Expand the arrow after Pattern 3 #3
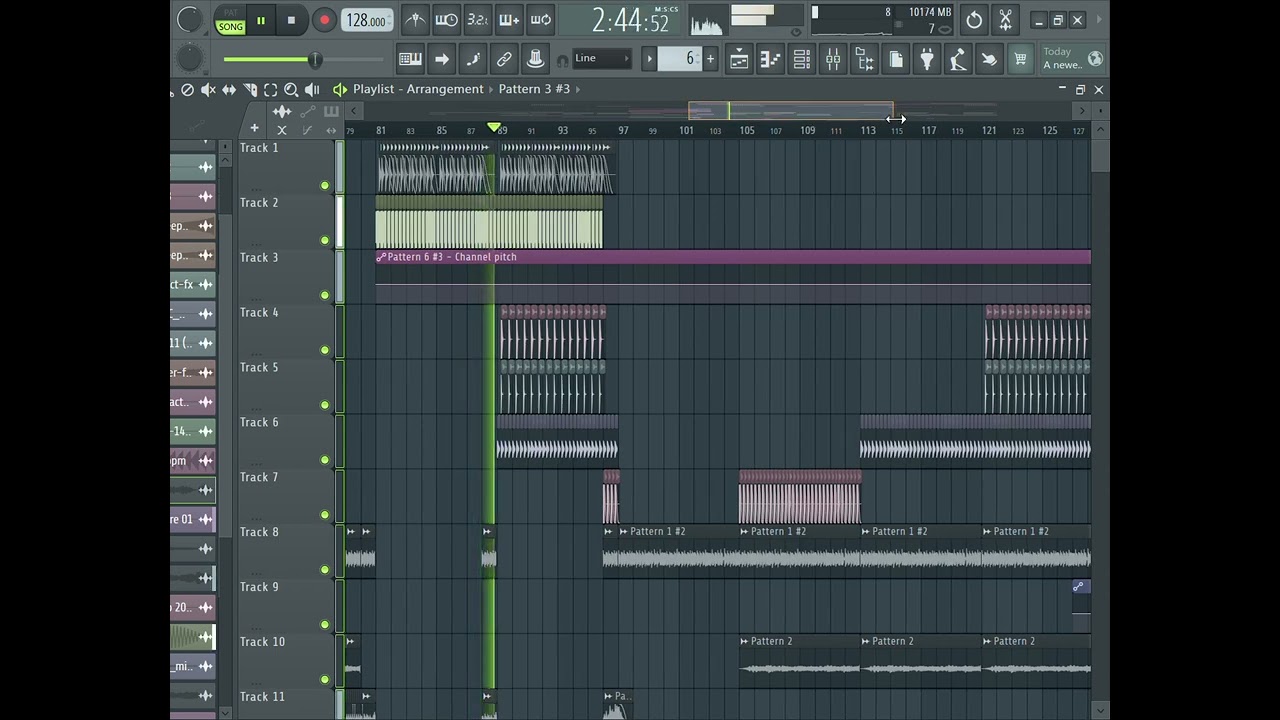This screenshot has width=1280, height=720. (x=578, y=89)
